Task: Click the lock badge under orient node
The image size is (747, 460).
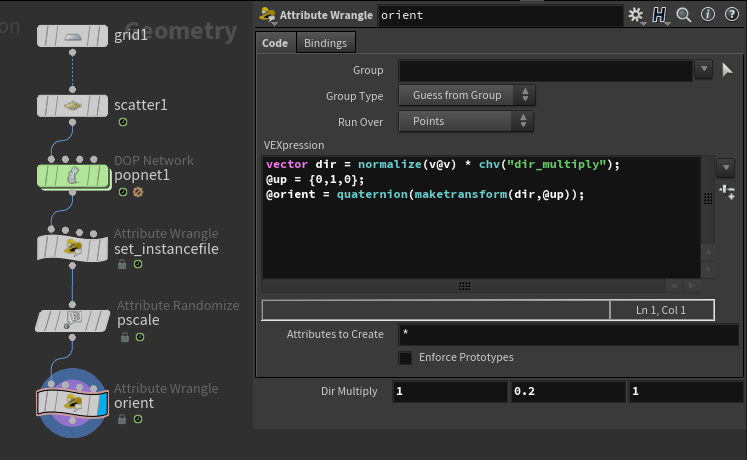Action: tap(122, 419)
